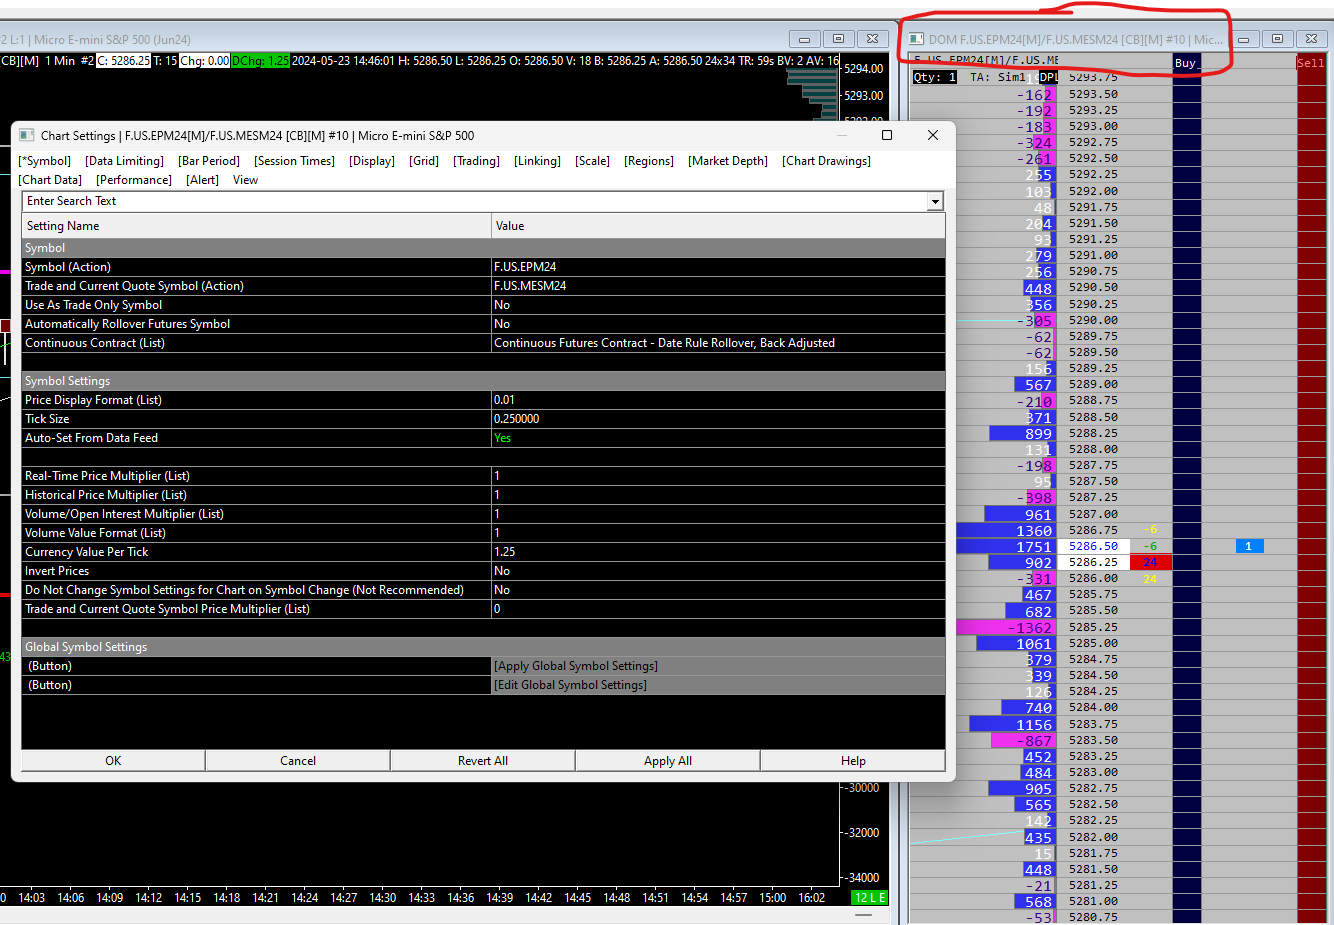This screenshot has width=1334, height=925.
Task: Click the Apply All button
Action: [668, 761]
